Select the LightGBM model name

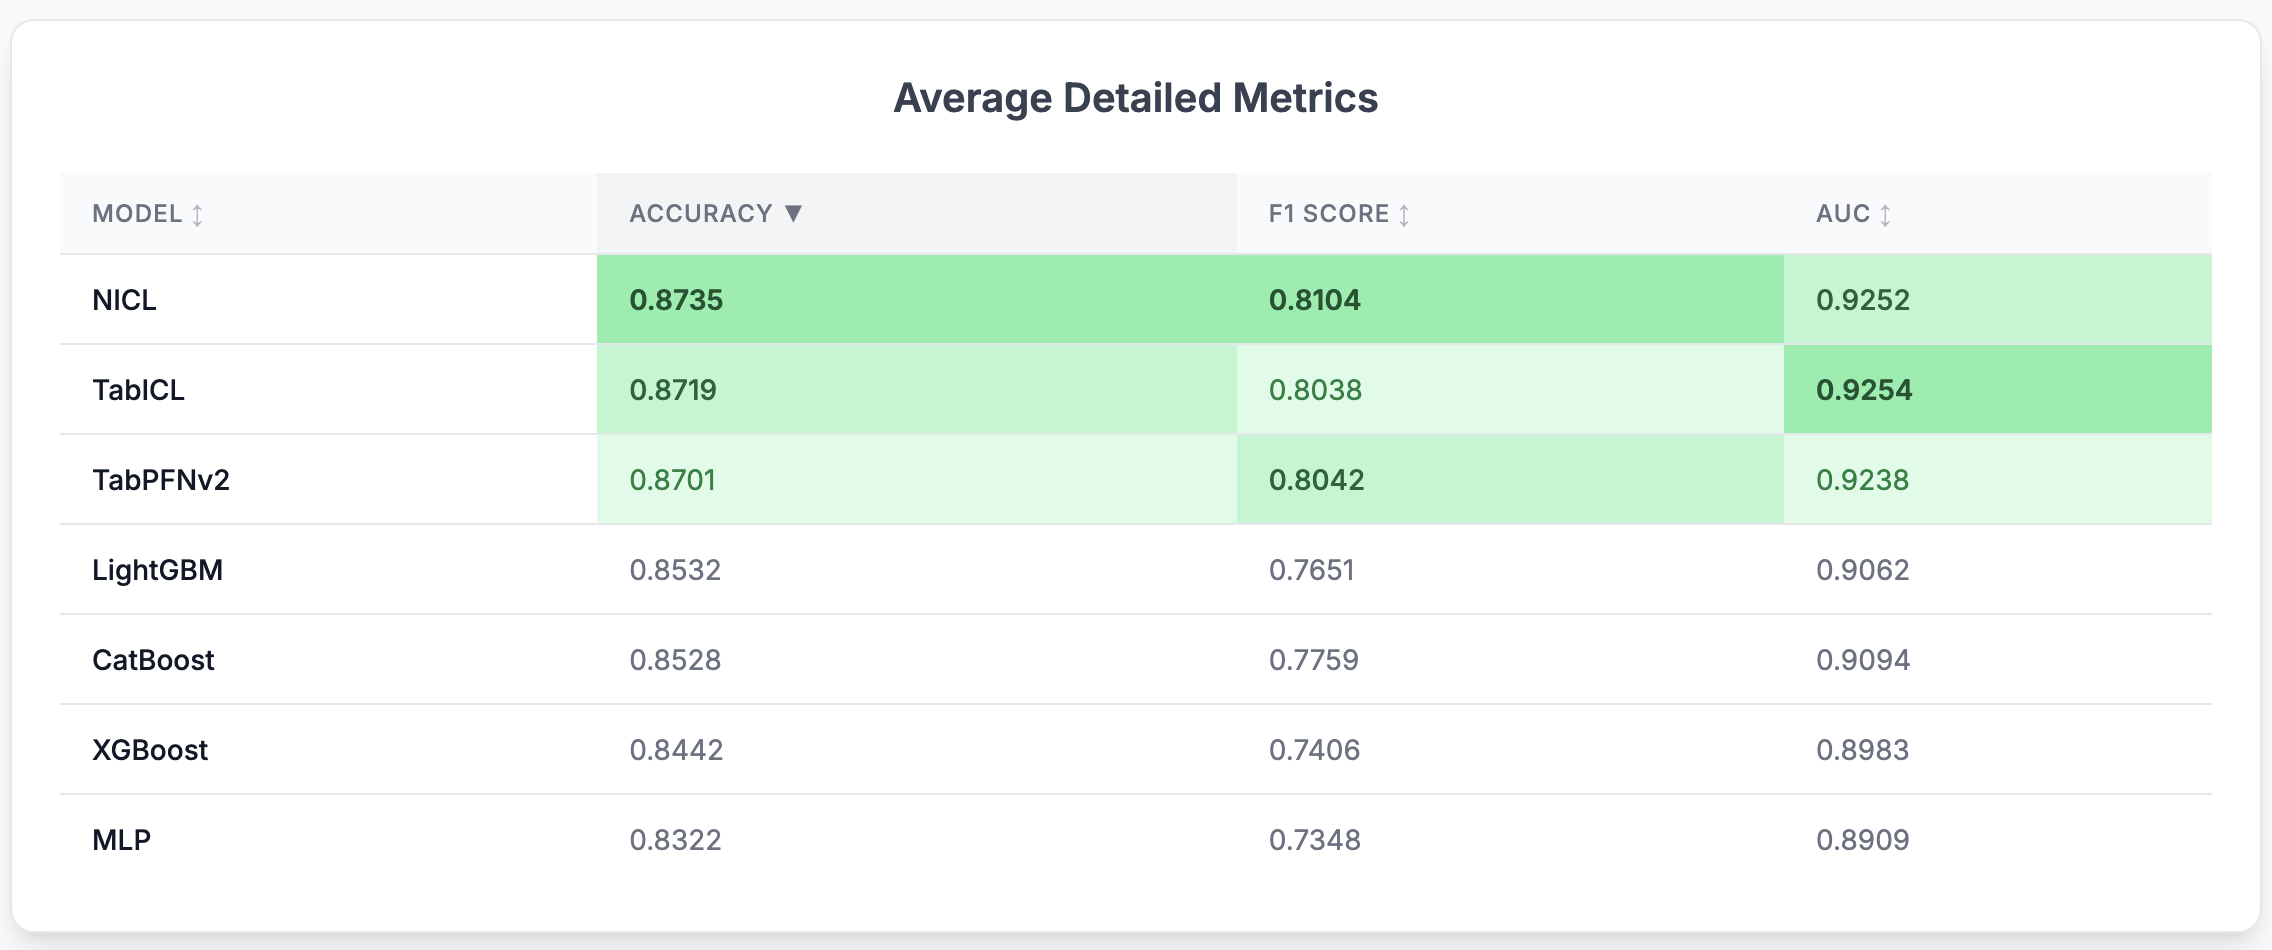[157, 570]
